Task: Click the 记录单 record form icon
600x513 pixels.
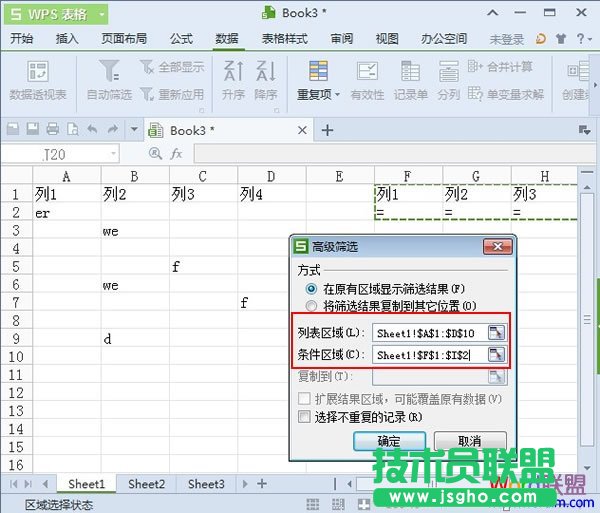Action: click(x=410, y=72)
